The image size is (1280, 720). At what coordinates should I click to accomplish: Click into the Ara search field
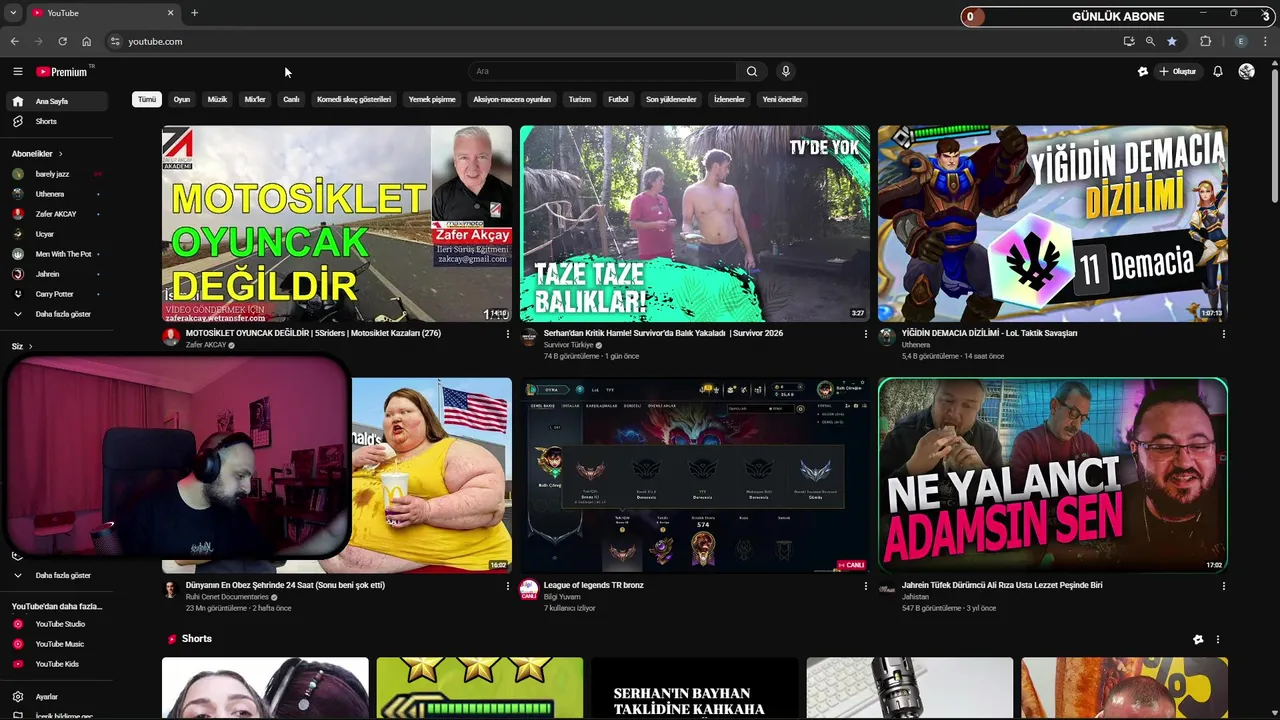pos(603,71)
